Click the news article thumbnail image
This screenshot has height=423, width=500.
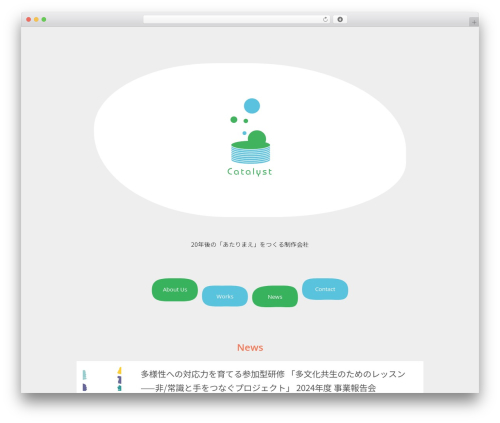point(102,379)
